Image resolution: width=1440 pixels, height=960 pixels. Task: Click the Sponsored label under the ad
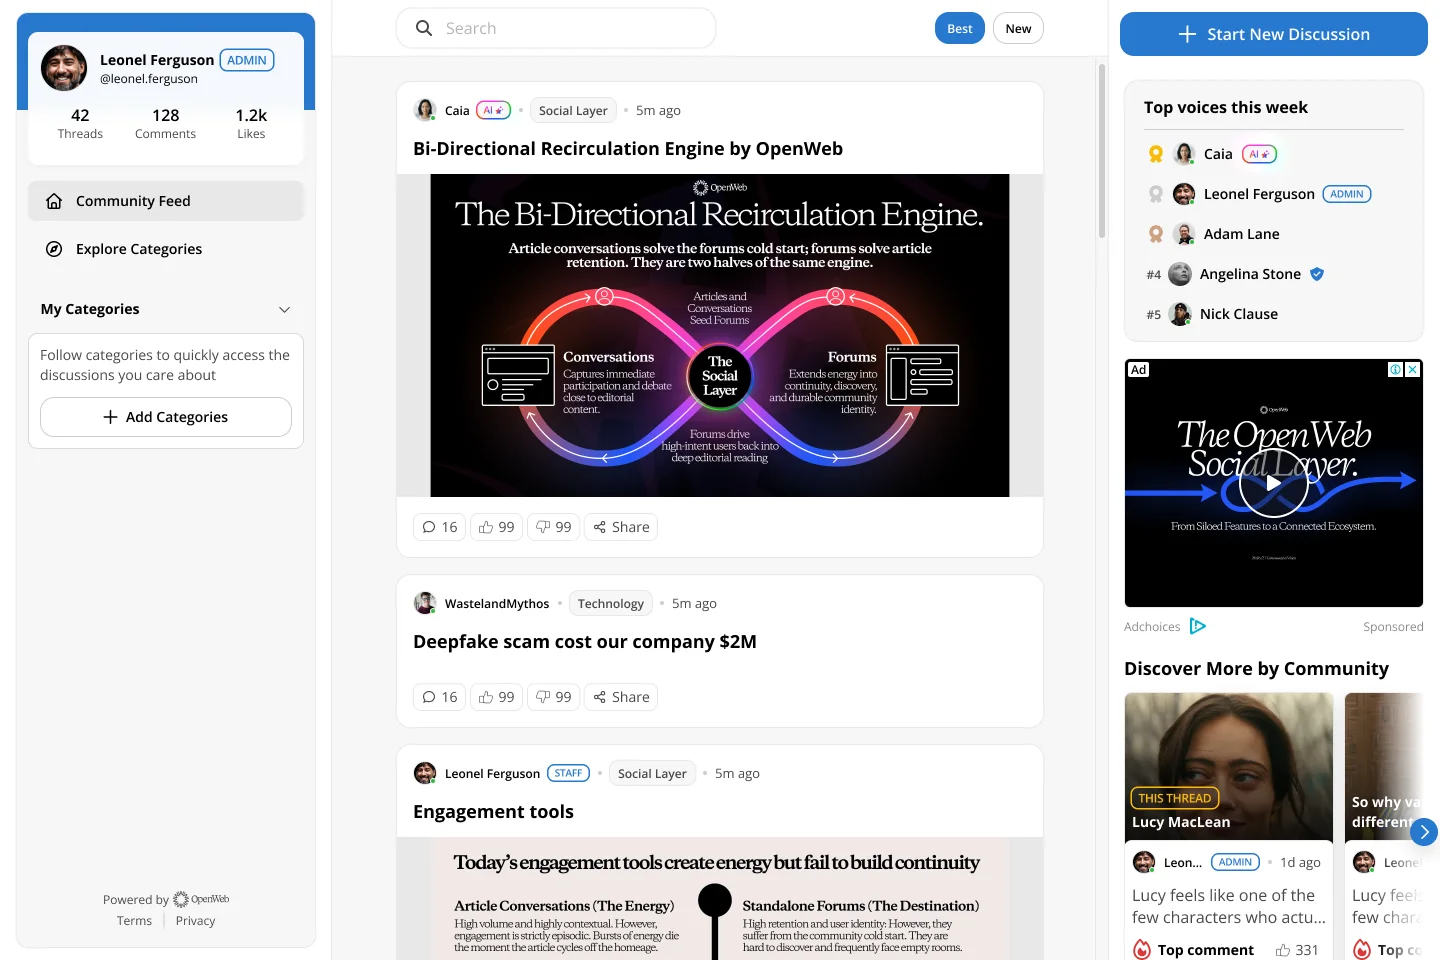point(1393,627)
